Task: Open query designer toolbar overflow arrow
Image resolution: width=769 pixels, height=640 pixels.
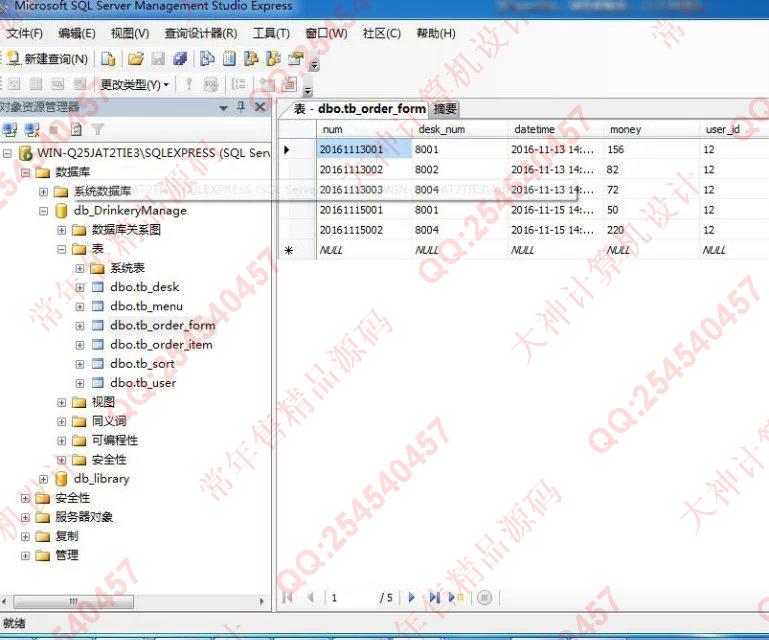Action: [308, 90]
